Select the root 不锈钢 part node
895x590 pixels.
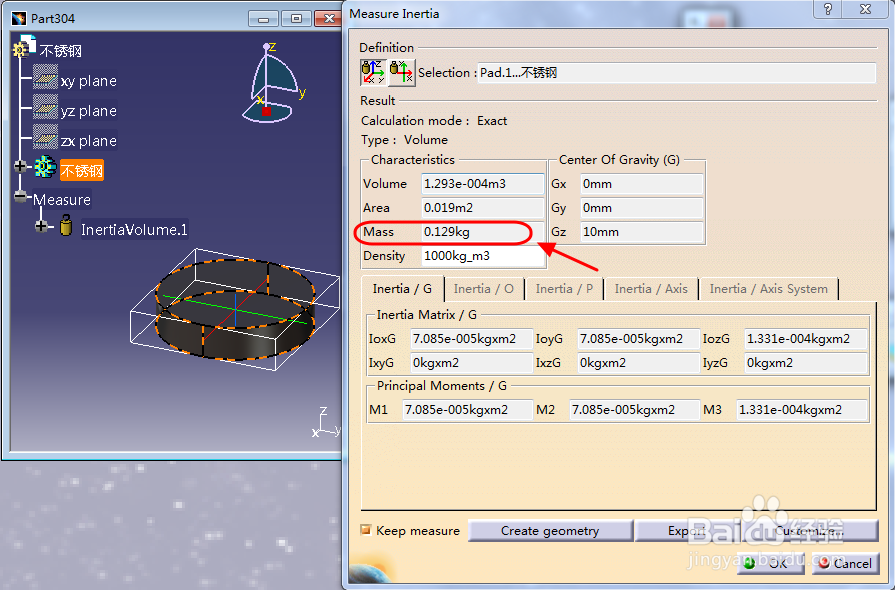(x=61, y=51)
